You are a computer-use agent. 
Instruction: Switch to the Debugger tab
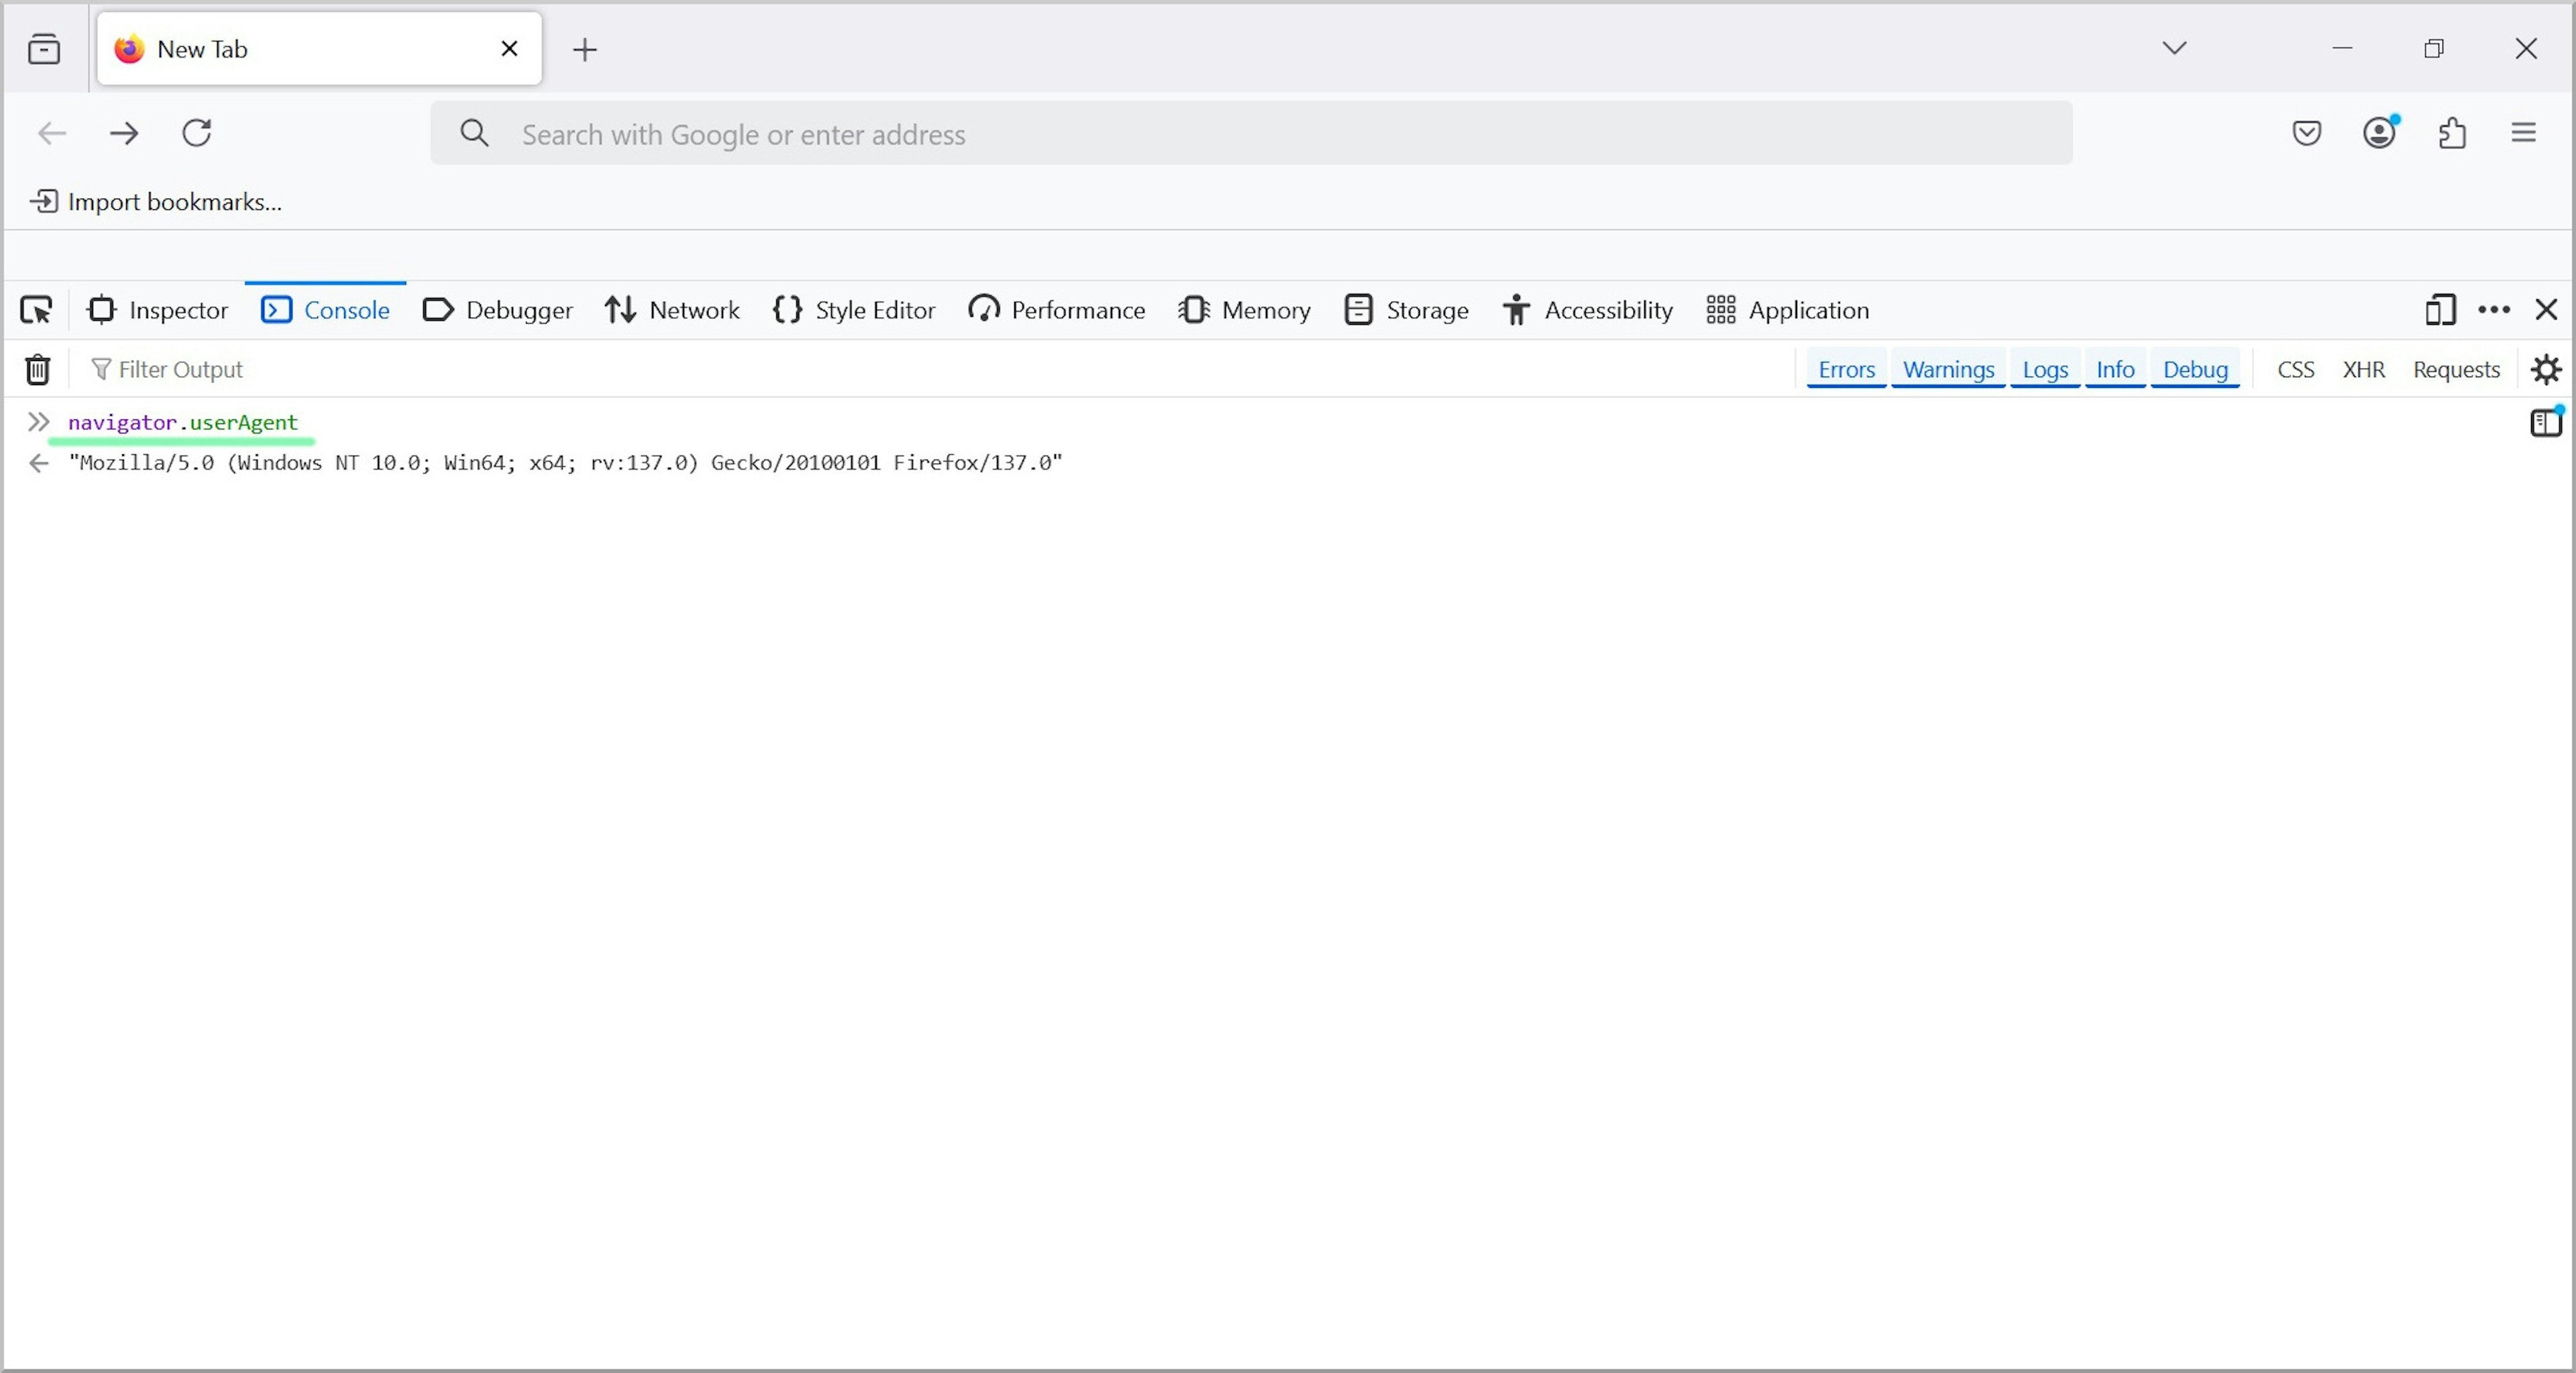(497, 310)
